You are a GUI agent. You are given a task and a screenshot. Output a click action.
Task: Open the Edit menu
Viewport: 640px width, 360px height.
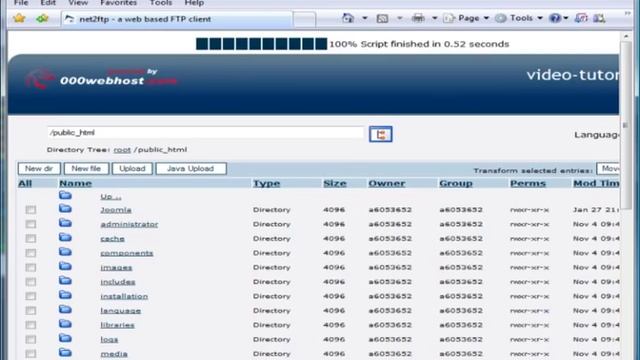[48, 3]
